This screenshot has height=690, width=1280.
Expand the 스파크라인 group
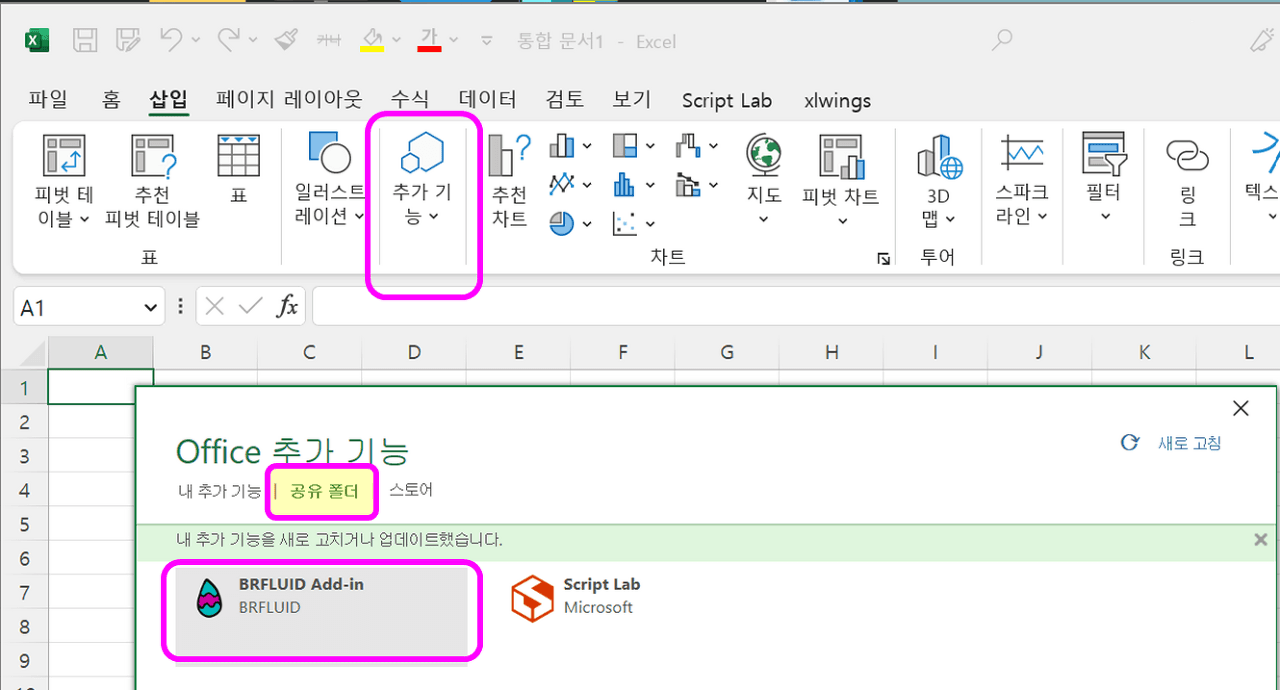[1021, 181]
